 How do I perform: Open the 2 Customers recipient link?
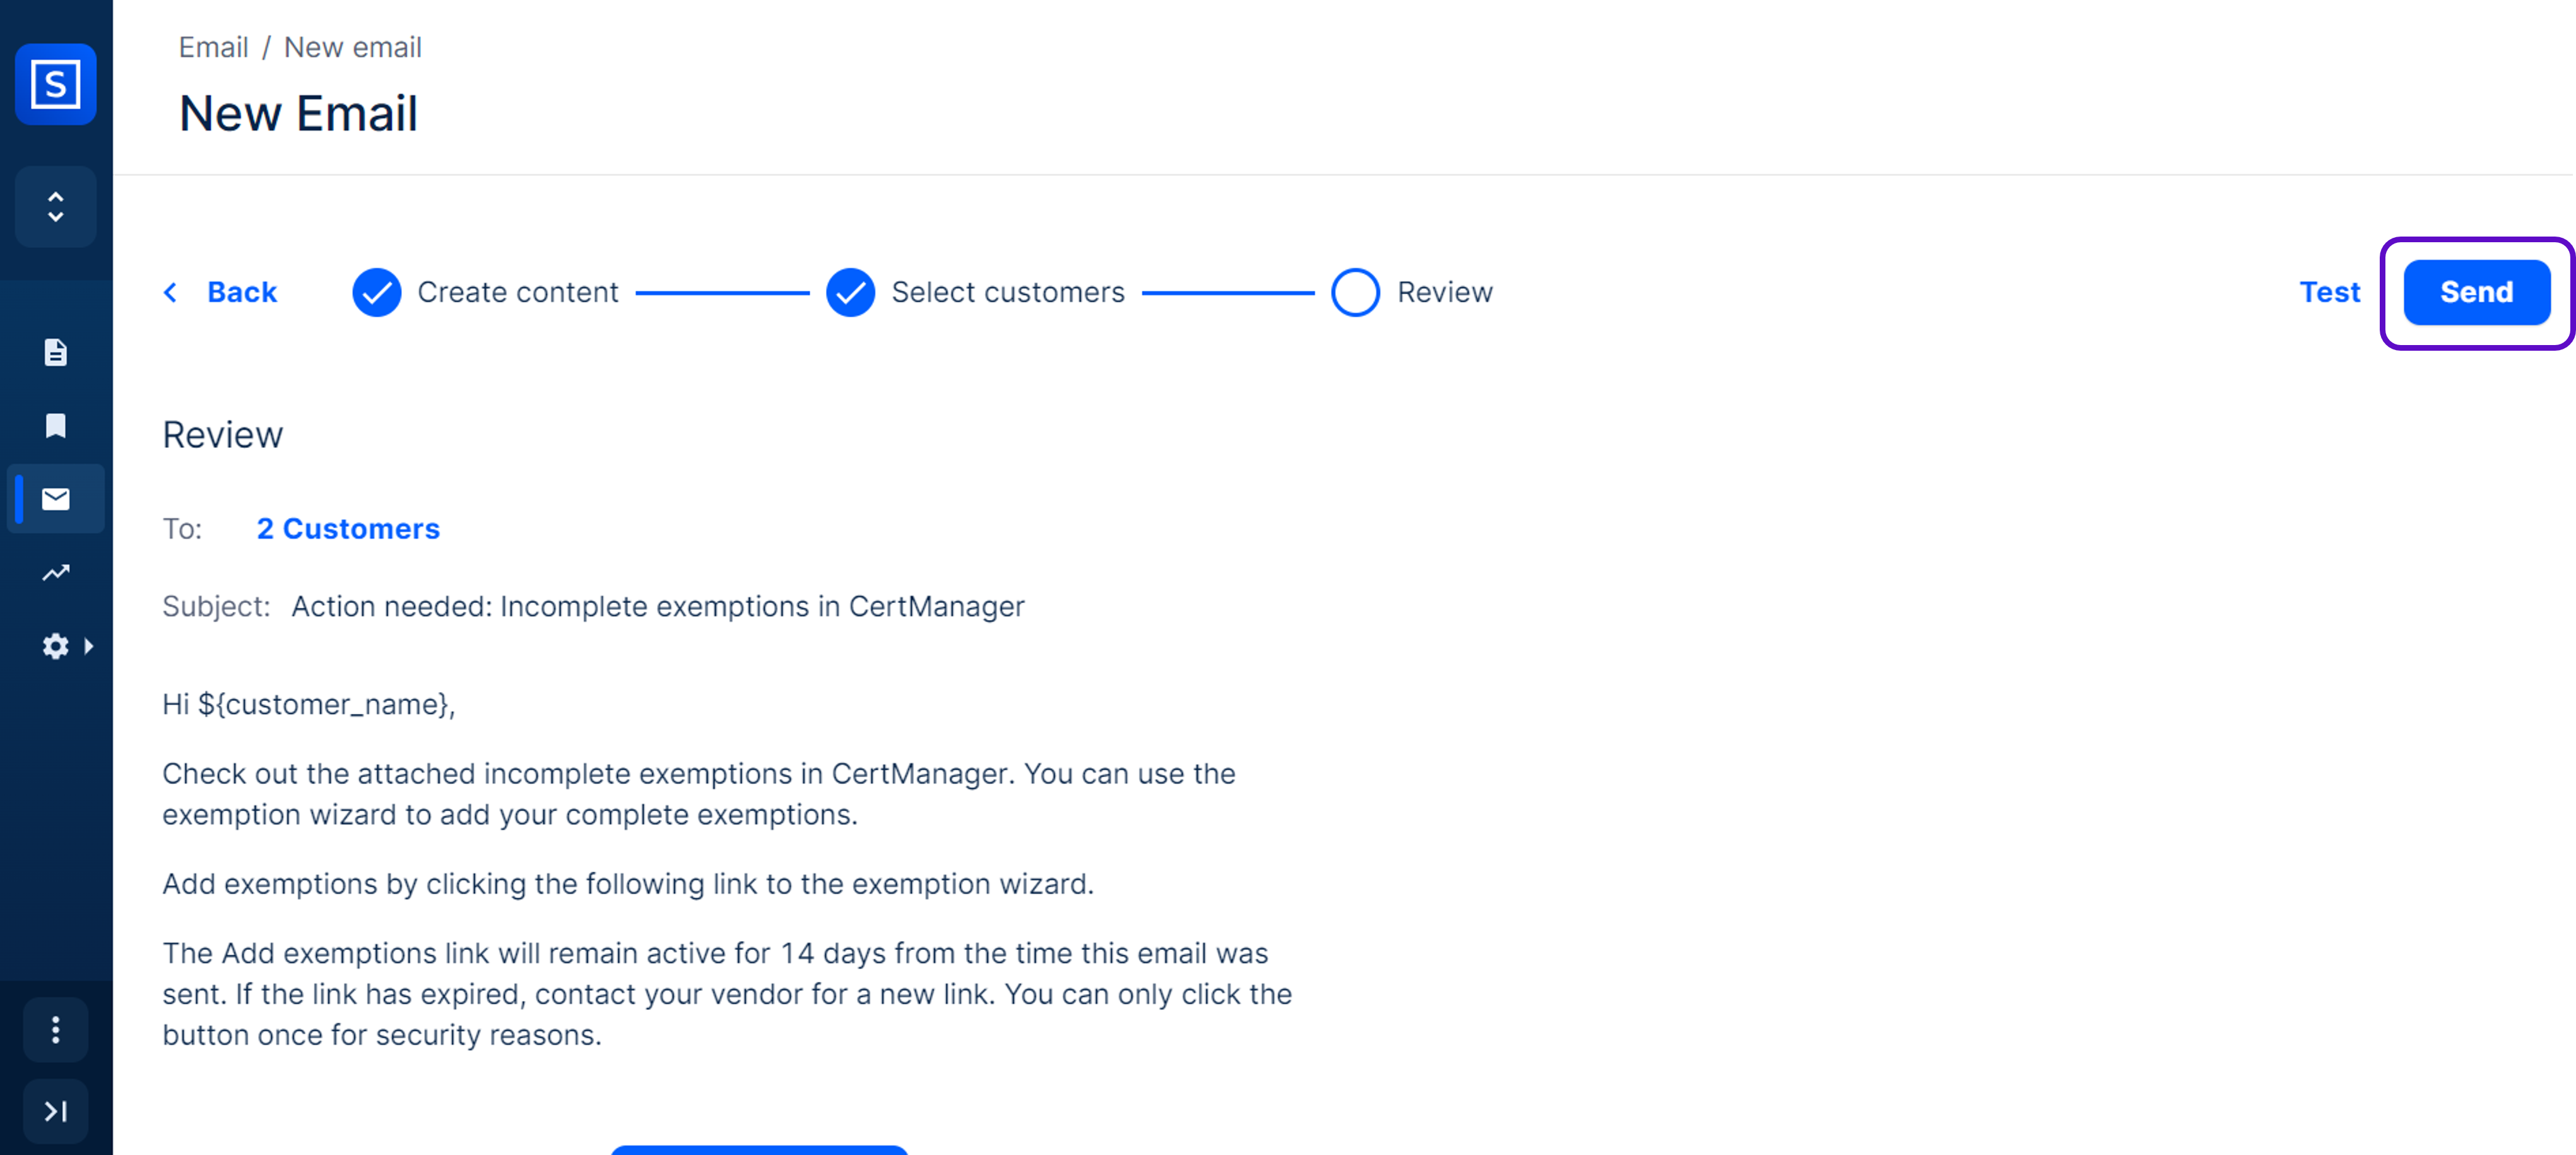coord(347,528)
